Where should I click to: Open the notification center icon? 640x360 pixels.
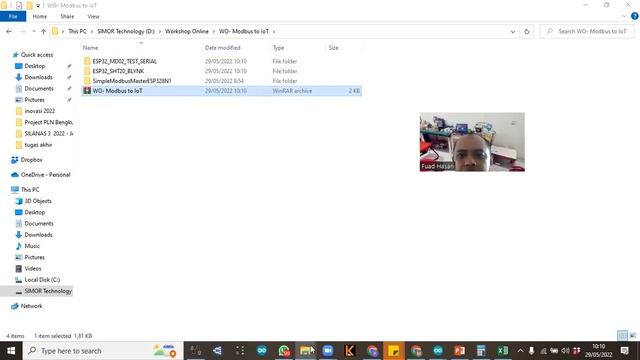pos(625,351)
